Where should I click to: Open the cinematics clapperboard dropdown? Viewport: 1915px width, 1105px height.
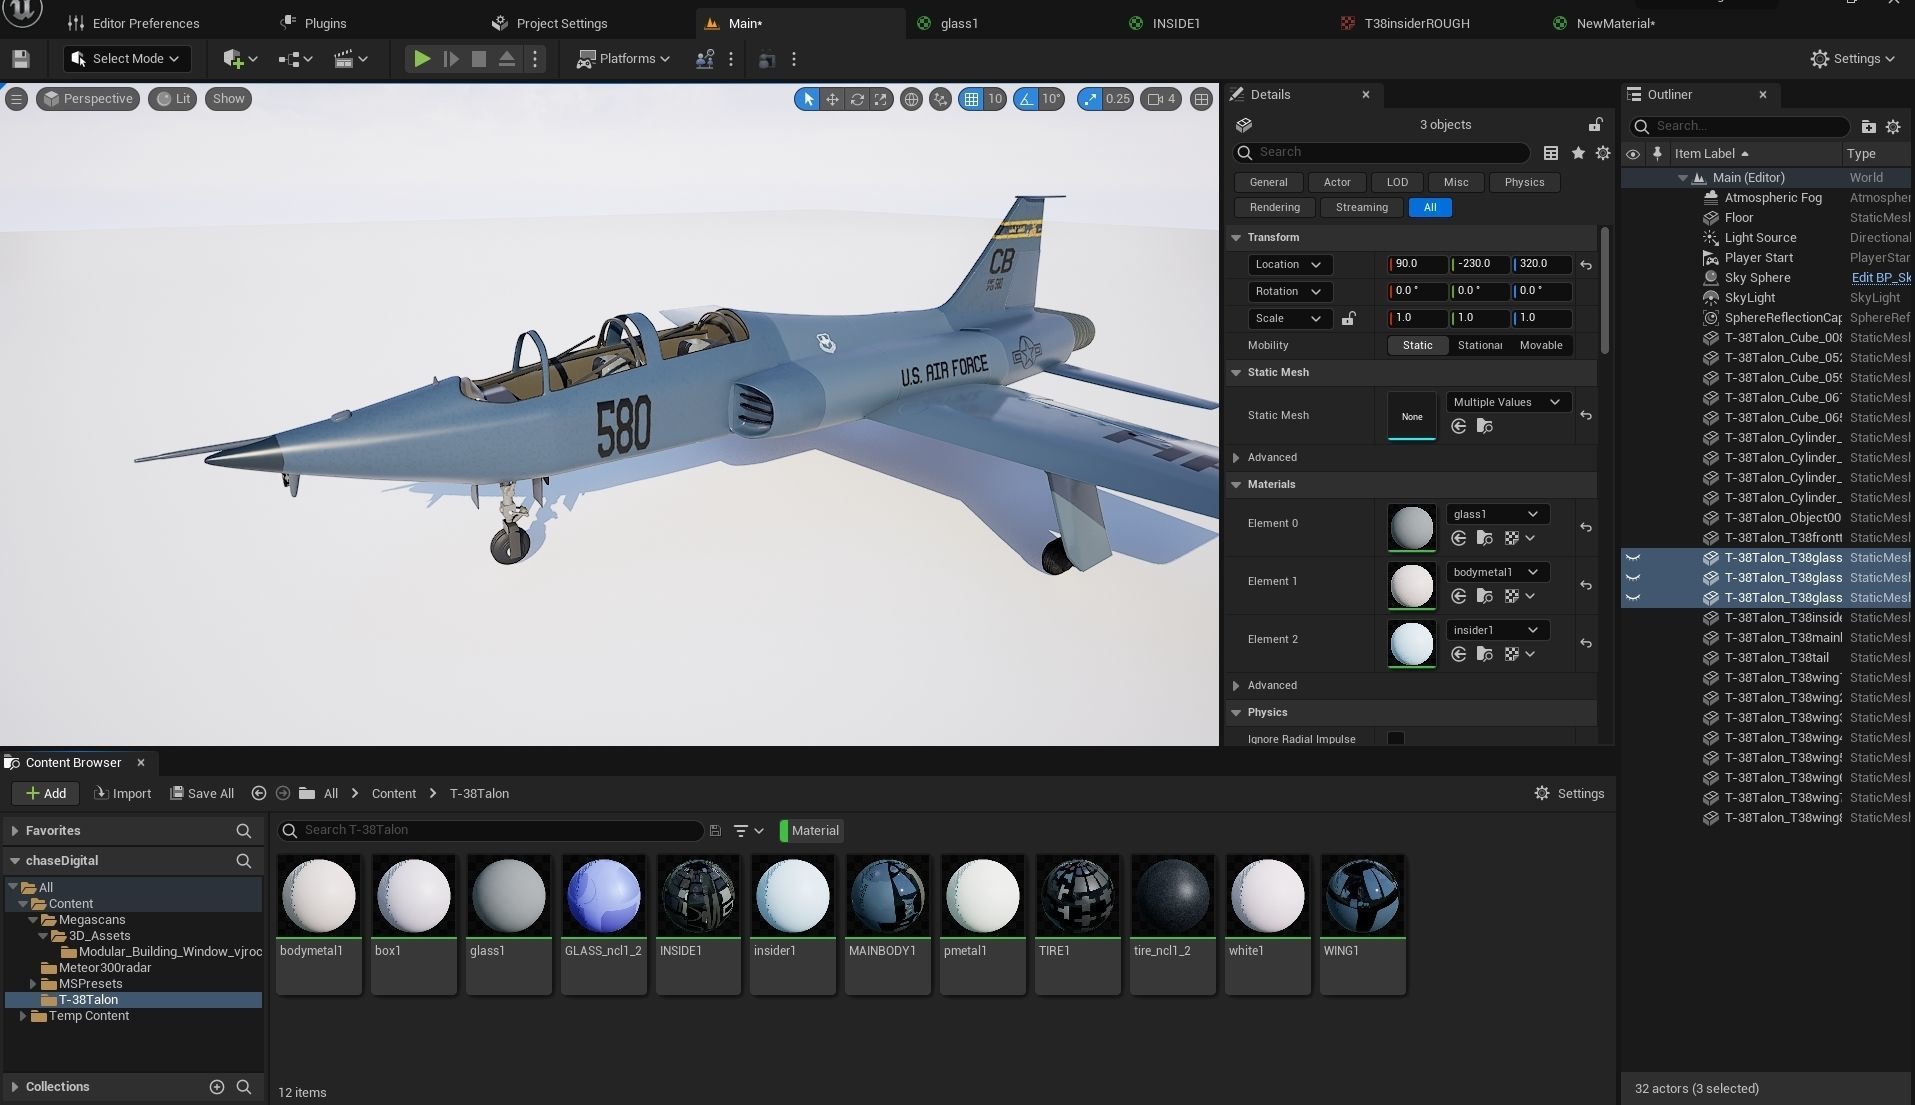click(x=350, y=59)
